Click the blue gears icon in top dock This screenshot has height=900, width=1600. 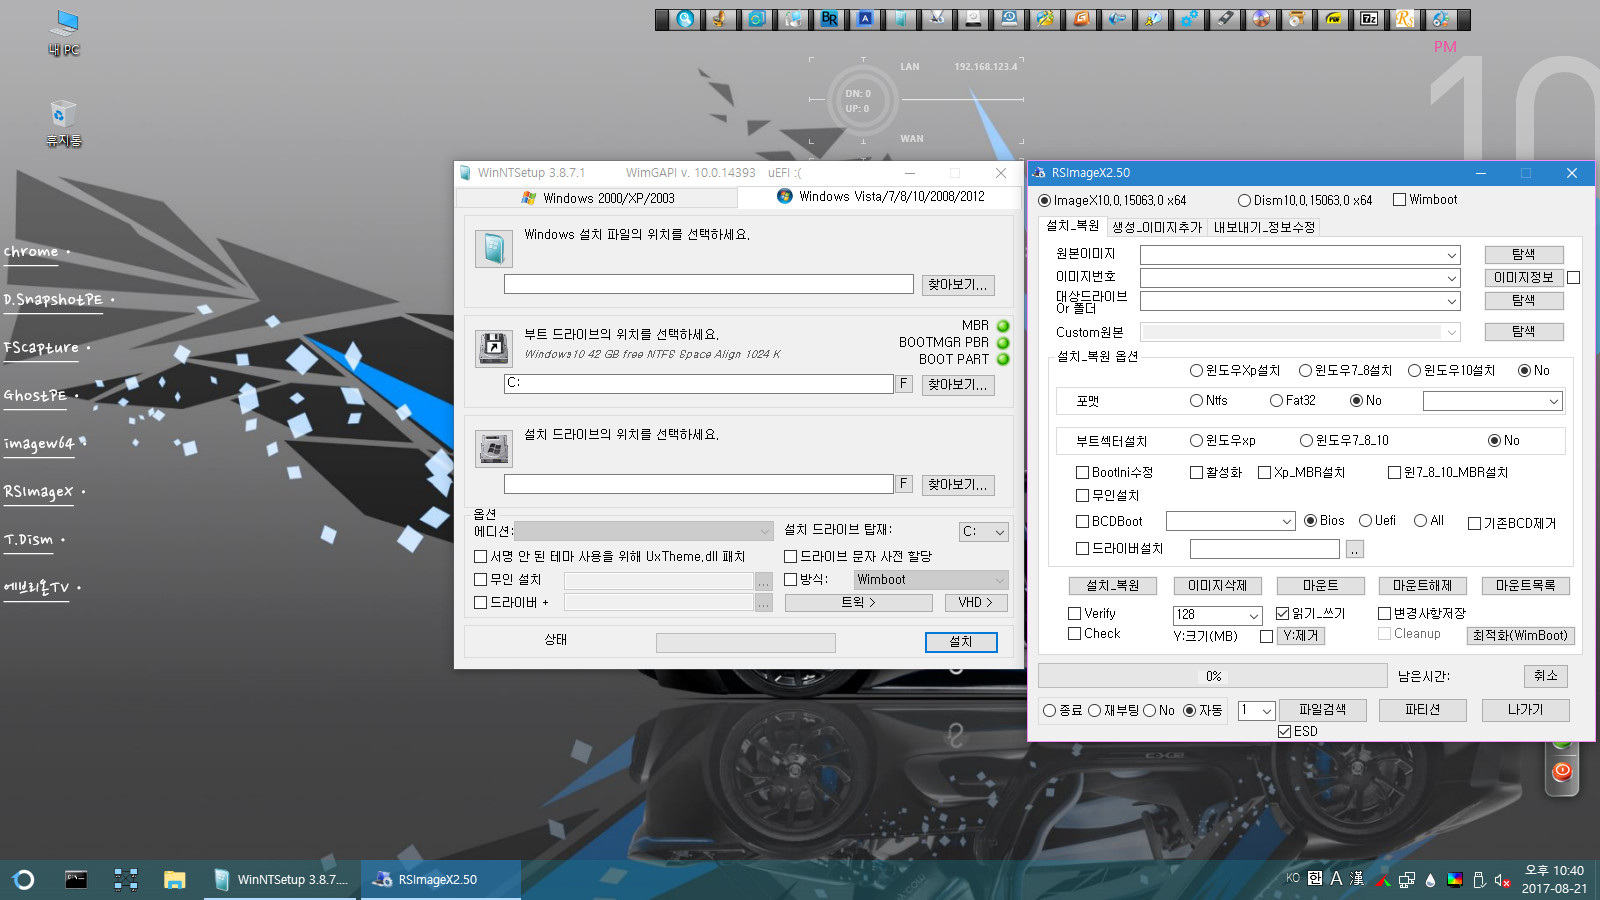pos(1189,19)
